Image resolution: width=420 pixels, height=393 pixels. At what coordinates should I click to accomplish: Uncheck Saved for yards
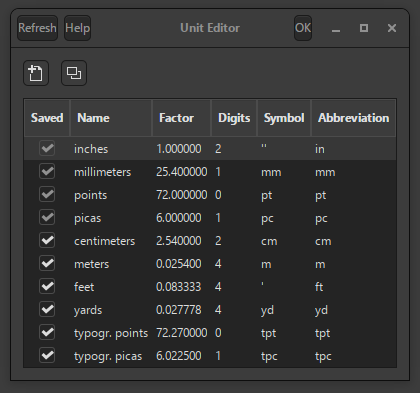point(47,309)
